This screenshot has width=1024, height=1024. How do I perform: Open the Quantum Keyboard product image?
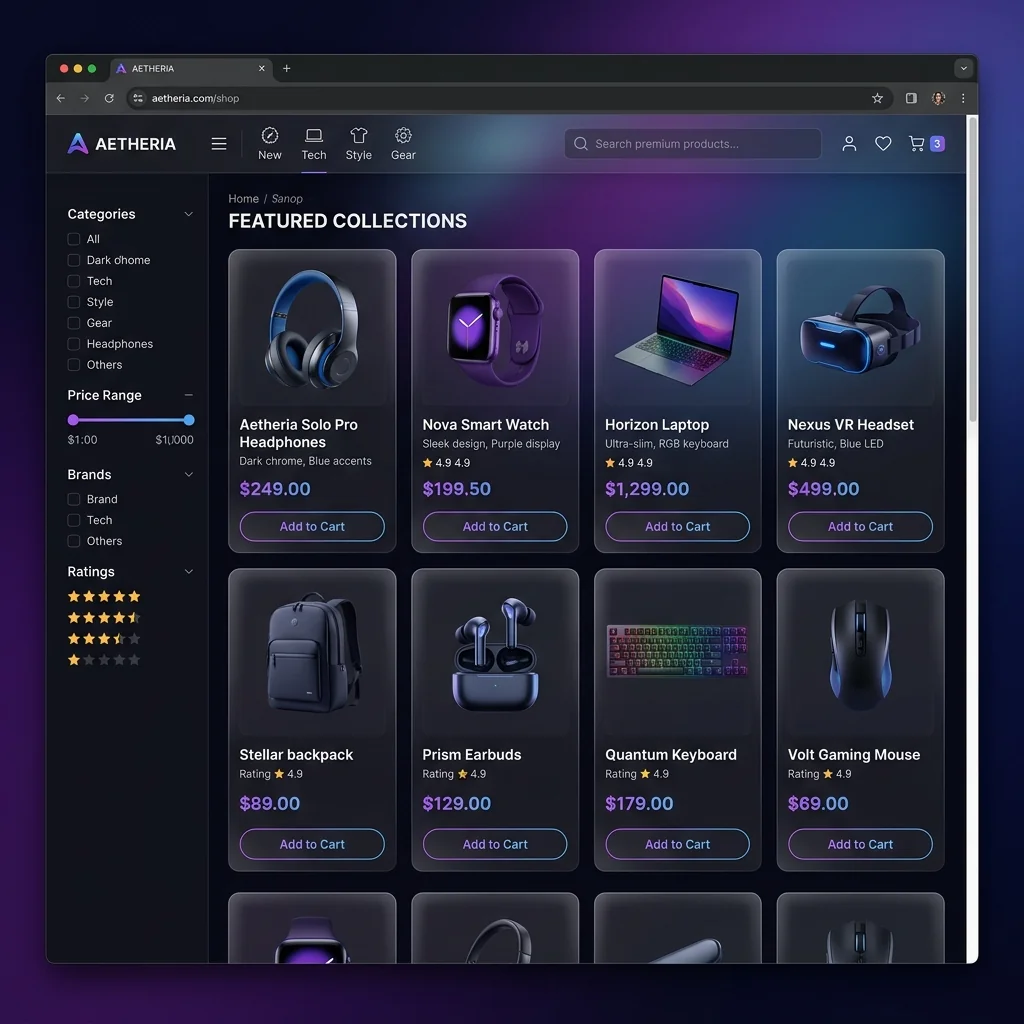click(x=677, y=651)
